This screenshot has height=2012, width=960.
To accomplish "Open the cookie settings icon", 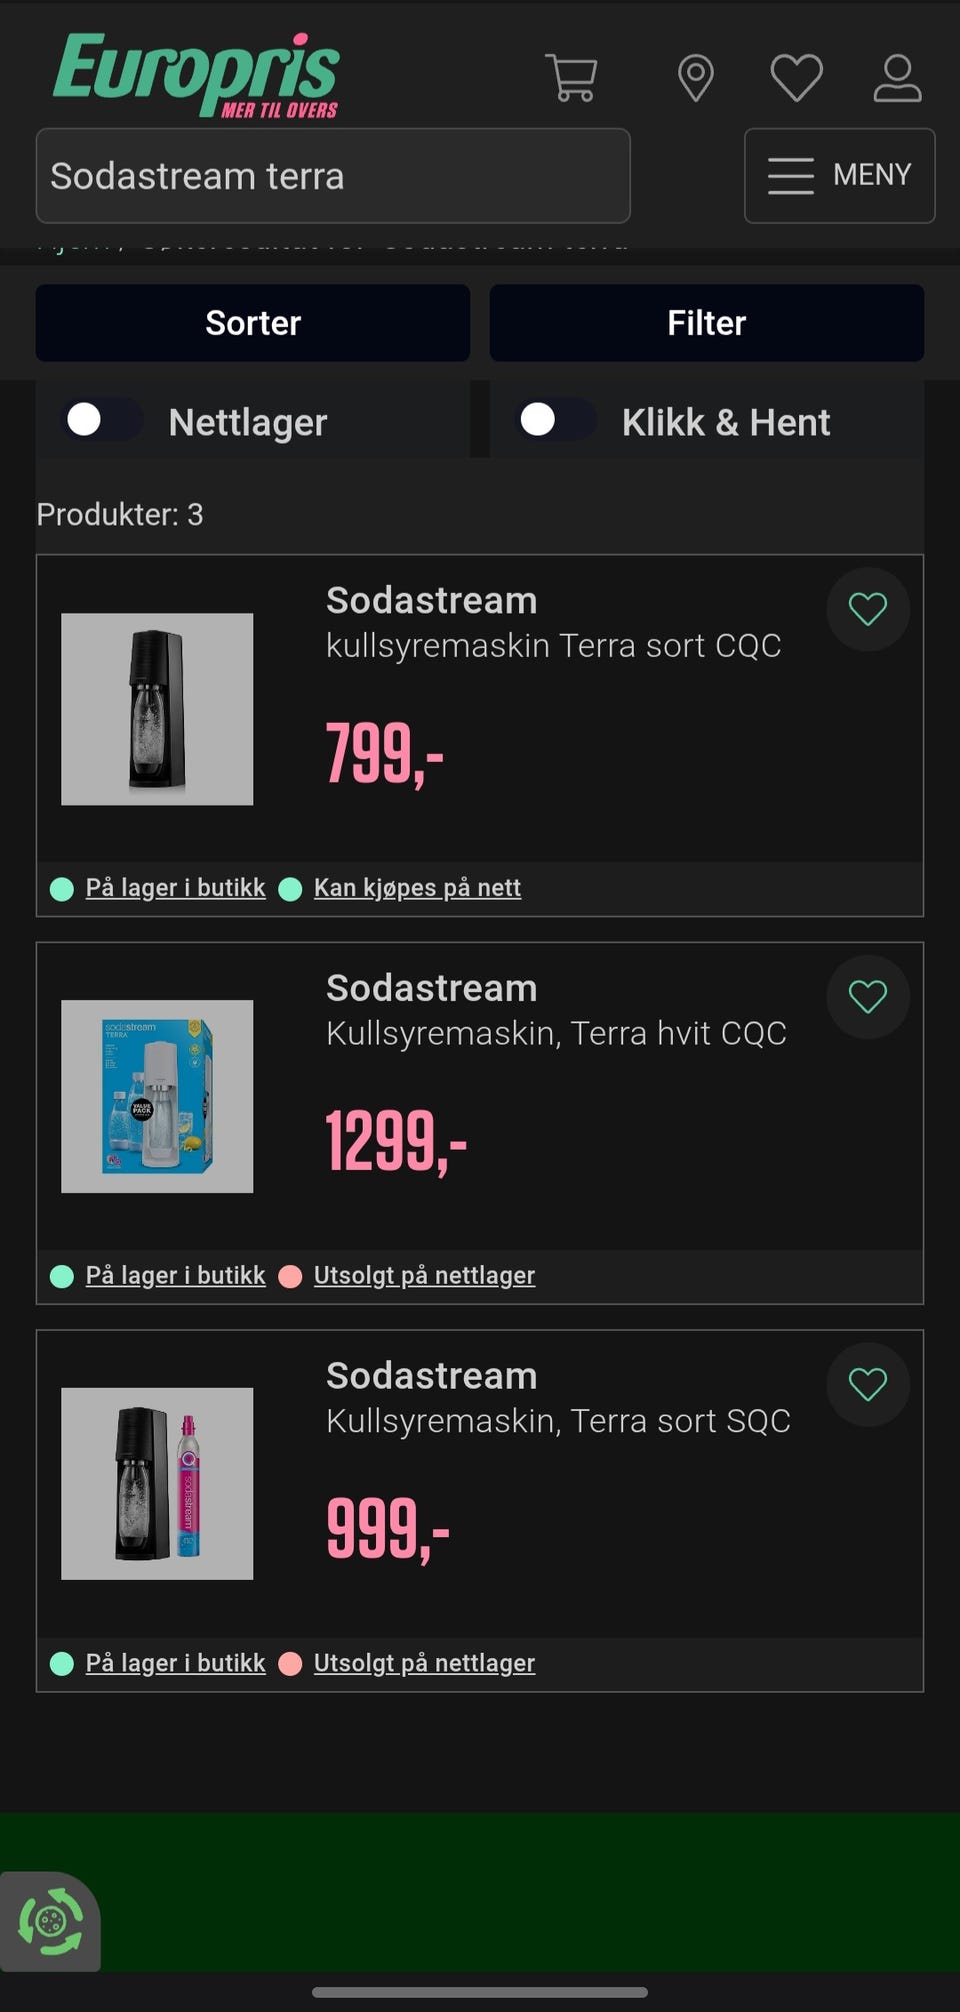I will click(x=50, y=1920).
